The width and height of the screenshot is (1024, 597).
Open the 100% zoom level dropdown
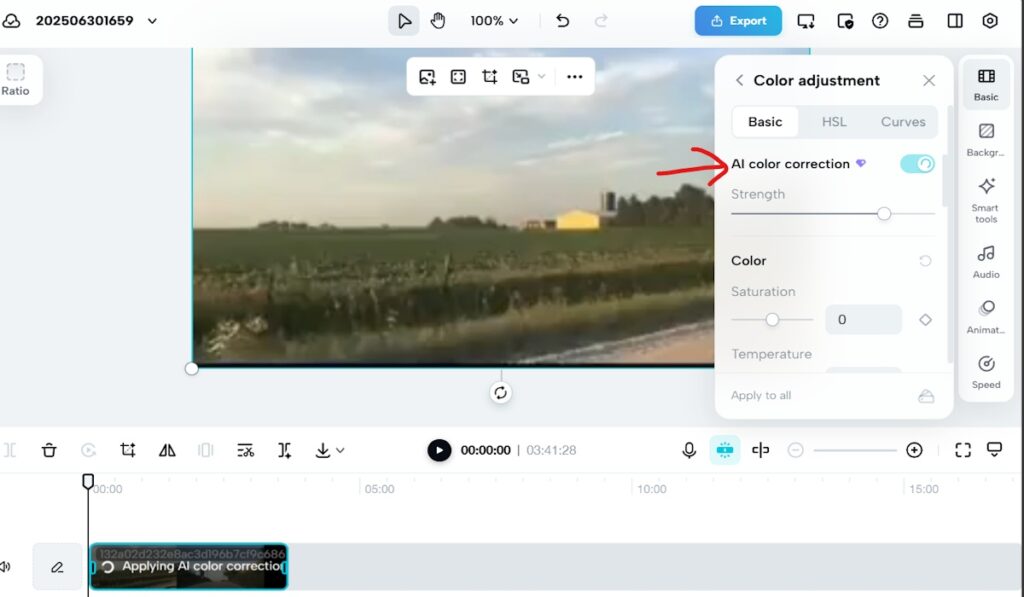495,20
